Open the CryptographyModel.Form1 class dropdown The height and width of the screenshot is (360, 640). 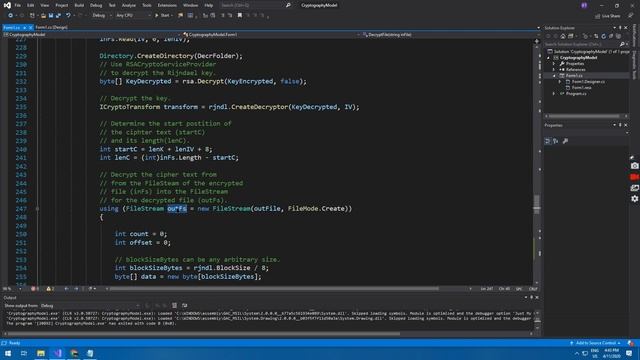coord(271,35)
